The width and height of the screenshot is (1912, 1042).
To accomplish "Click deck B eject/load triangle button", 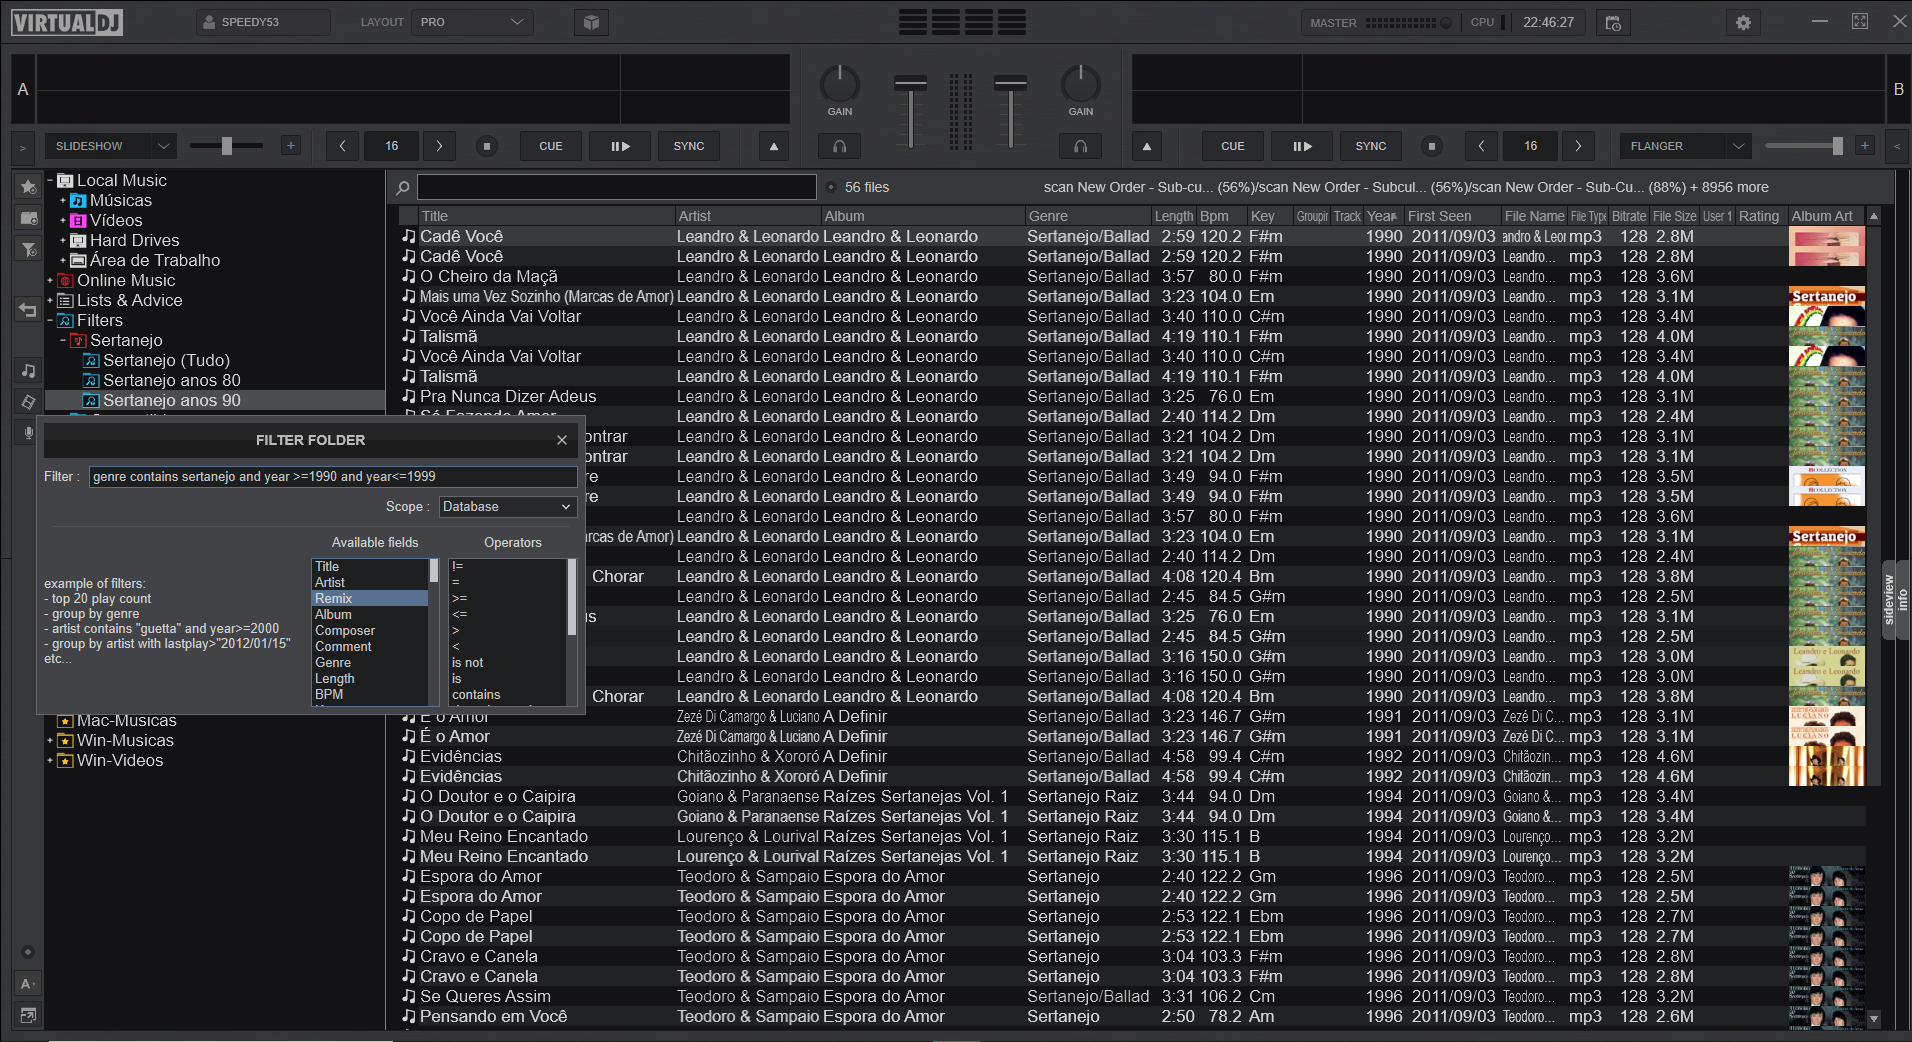I will pos(1147,146).
